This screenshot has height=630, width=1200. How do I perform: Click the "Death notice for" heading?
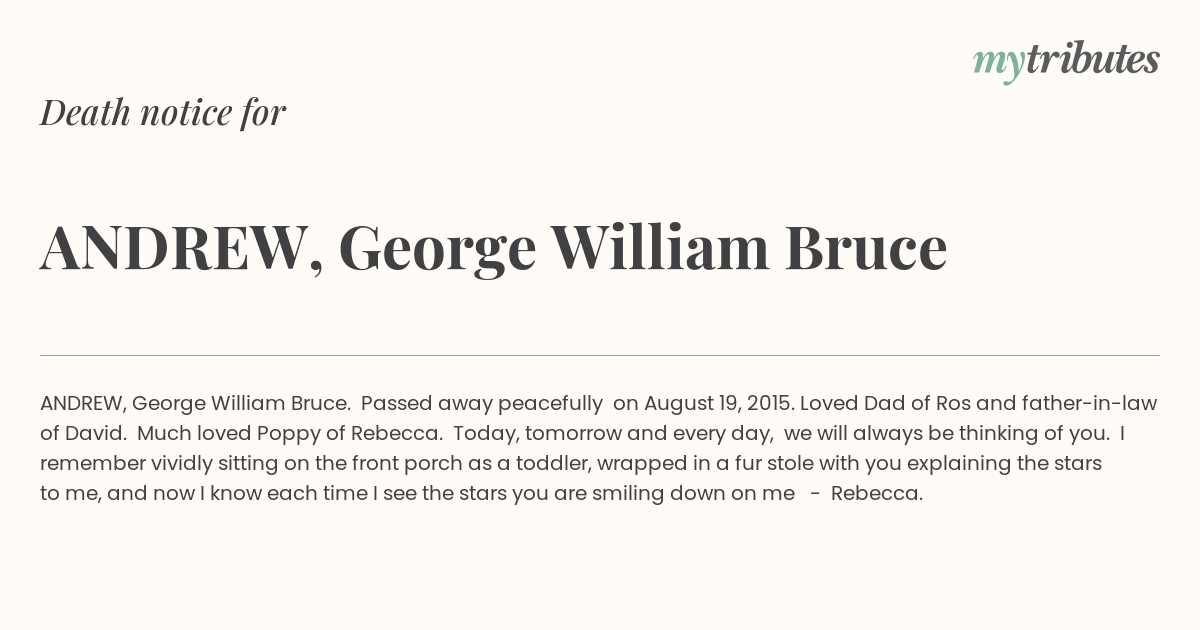tap(163, 113)
